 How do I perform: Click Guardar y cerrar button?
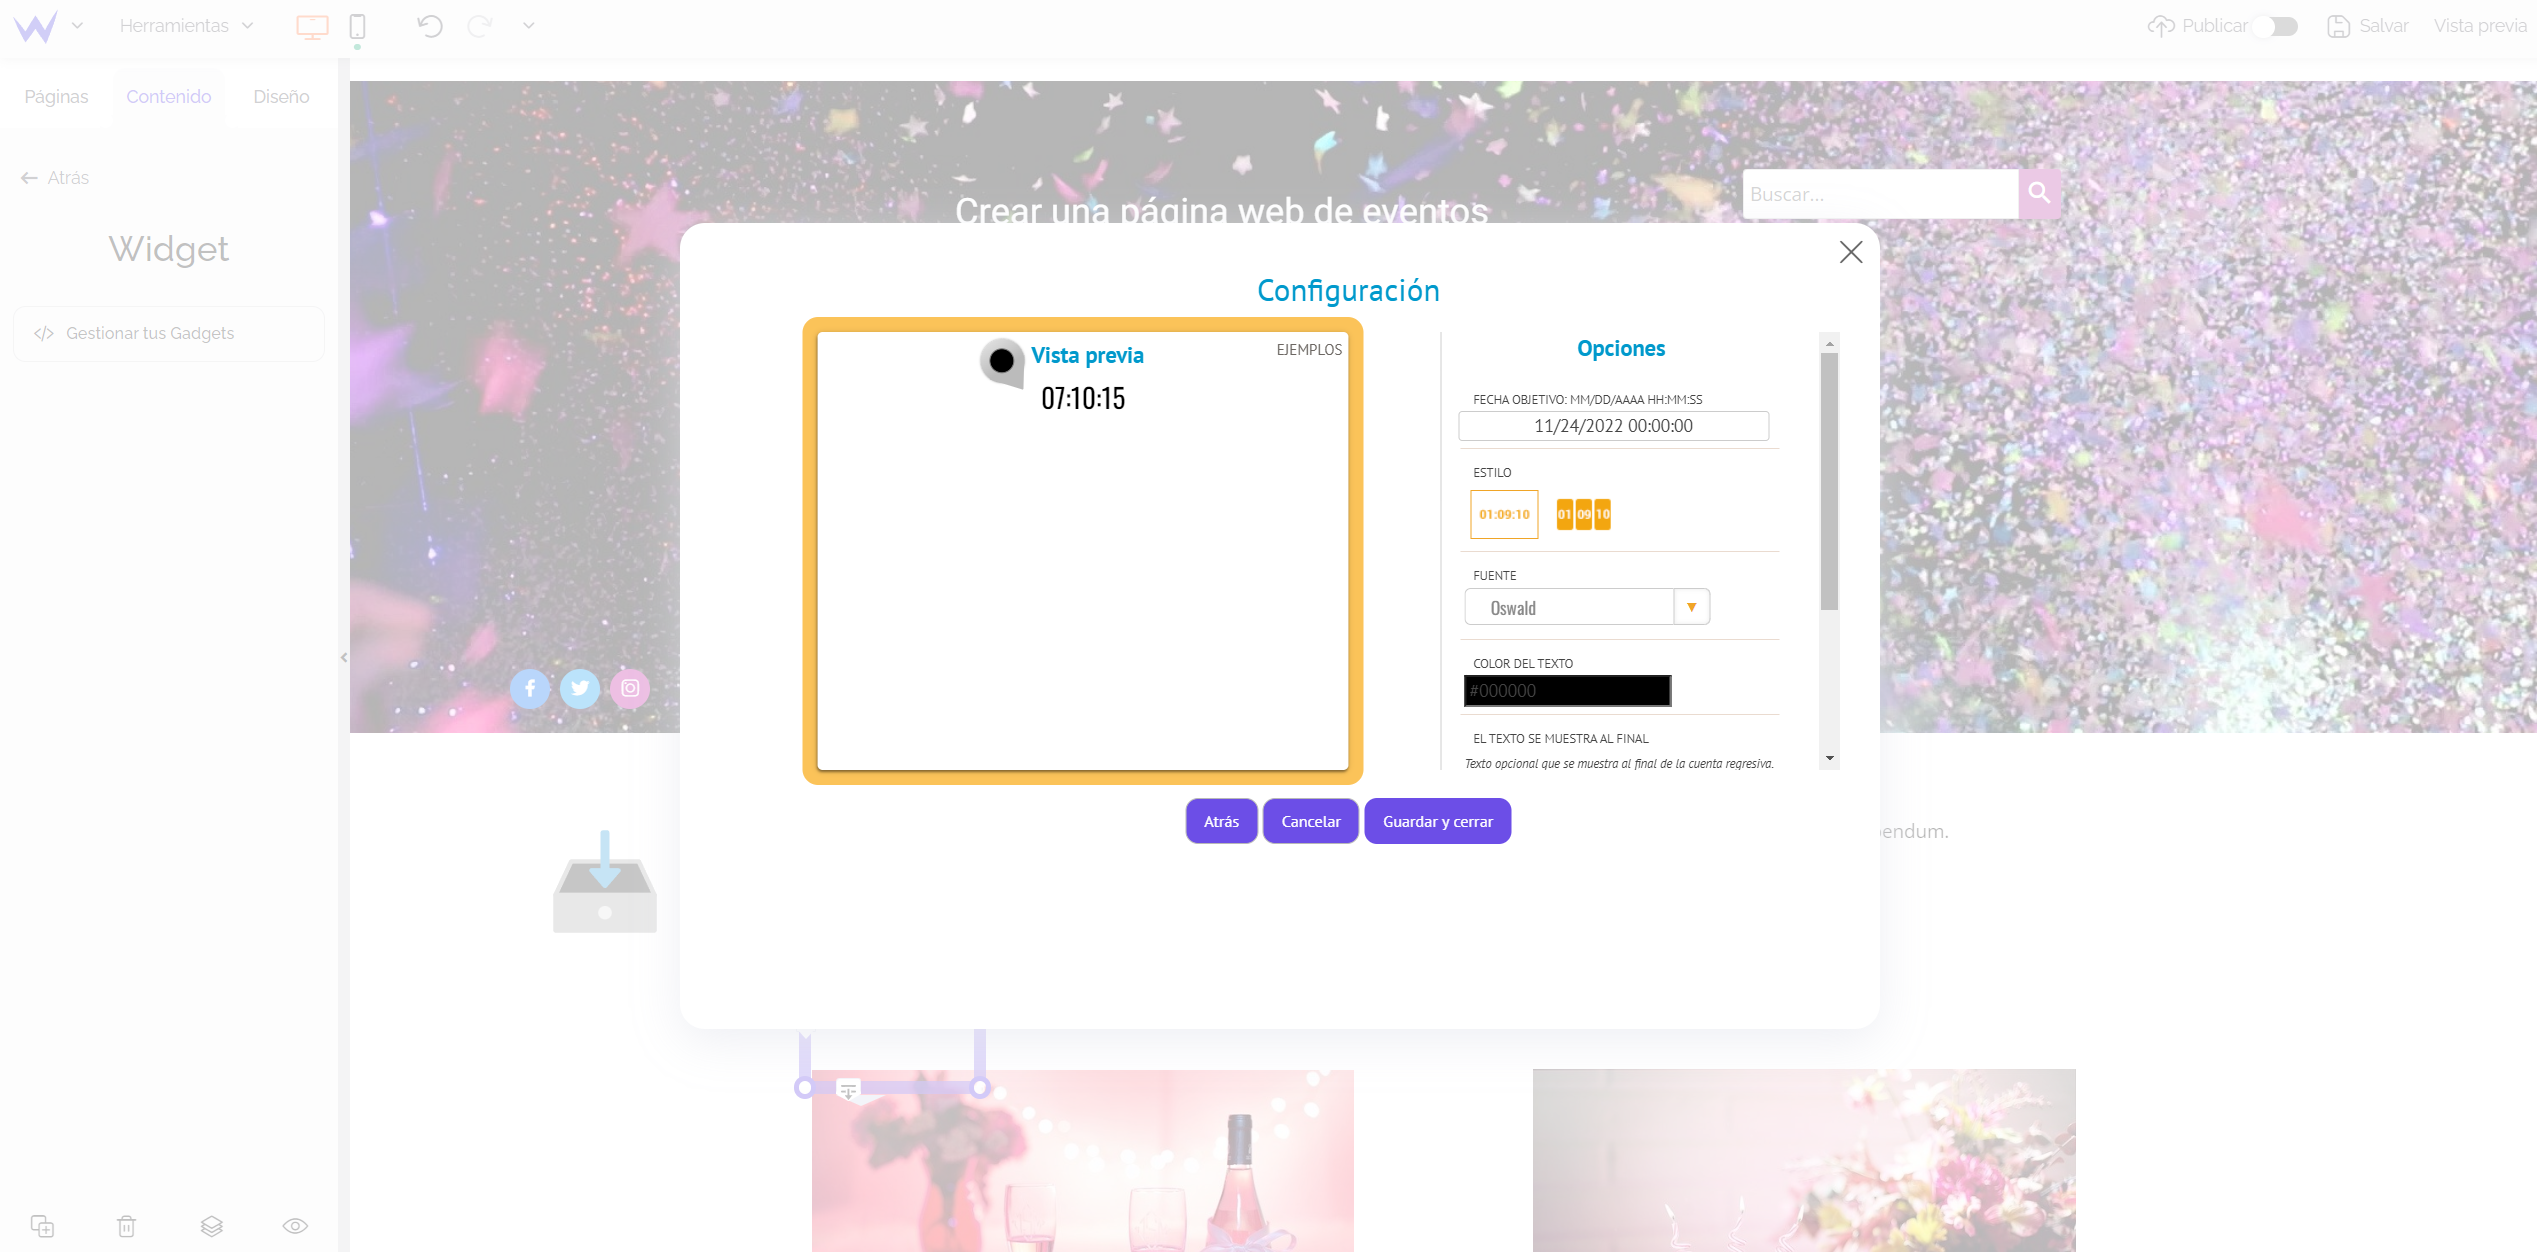point(1438,821)
